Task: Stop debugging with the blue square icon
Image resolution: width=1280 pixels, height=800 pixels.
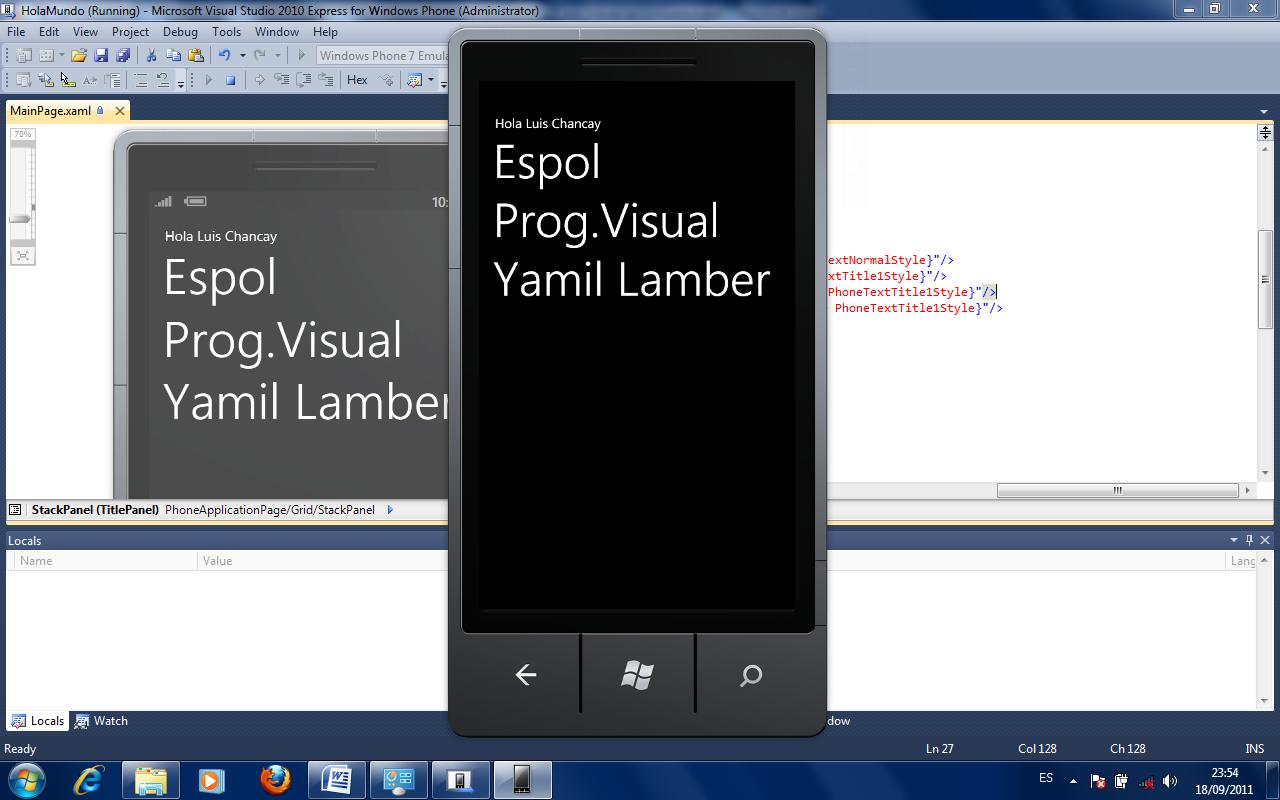Action: click(230, 80)
